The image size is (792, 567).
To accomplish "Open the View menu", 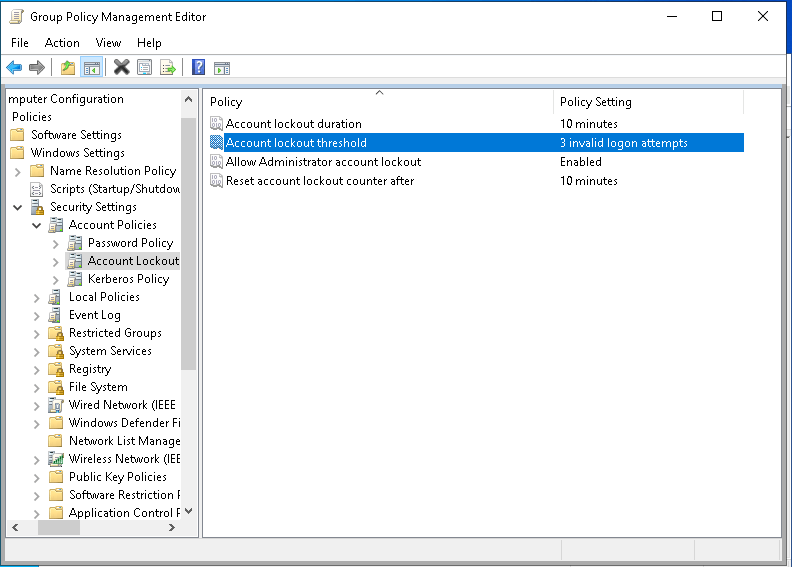I will (x=108, y=43).
